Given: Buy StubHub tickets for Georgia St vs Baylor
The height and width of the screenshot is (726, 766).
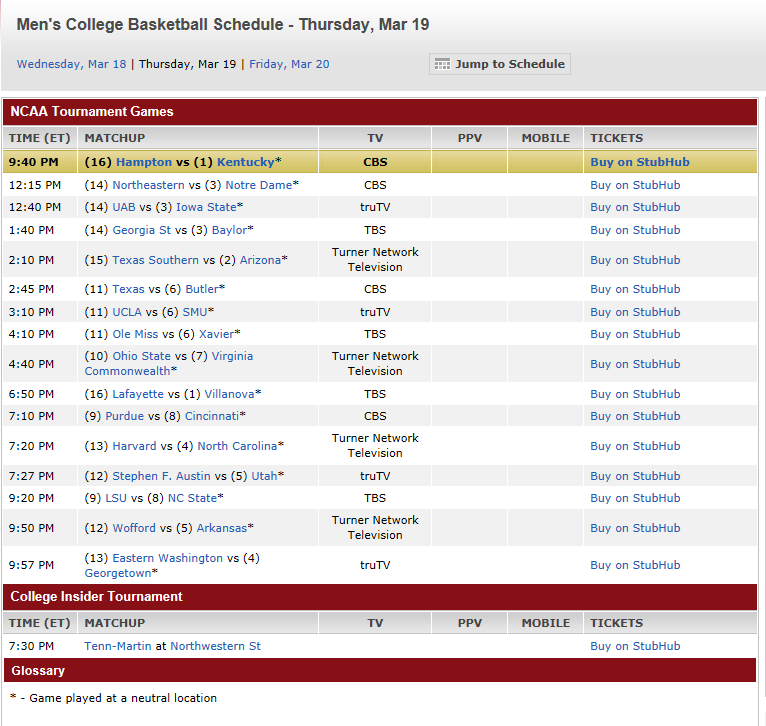Looking at the screenshot, I should pos(635,230).
